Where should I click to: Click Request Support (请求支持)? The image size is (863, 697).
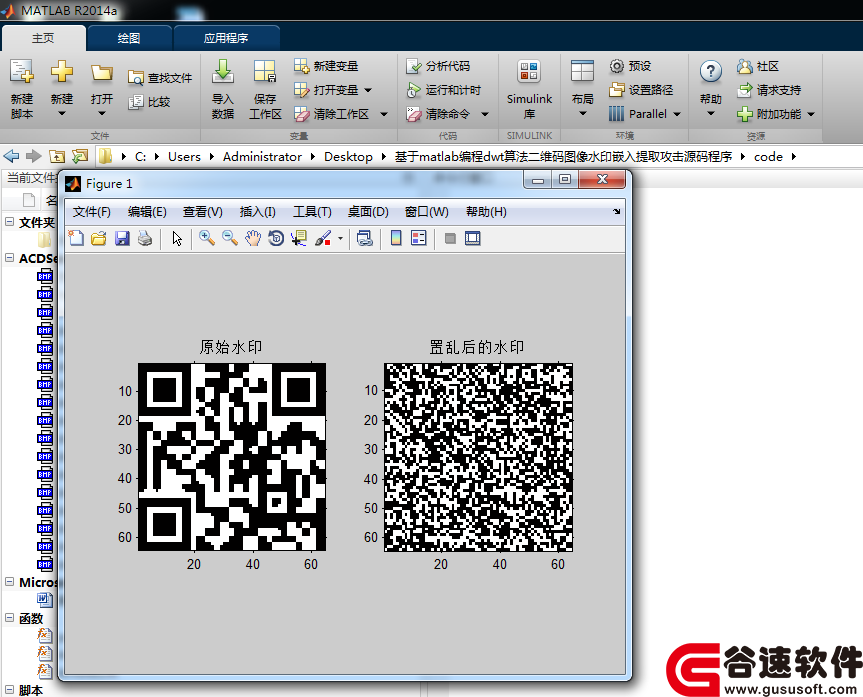tap(769, 90)
